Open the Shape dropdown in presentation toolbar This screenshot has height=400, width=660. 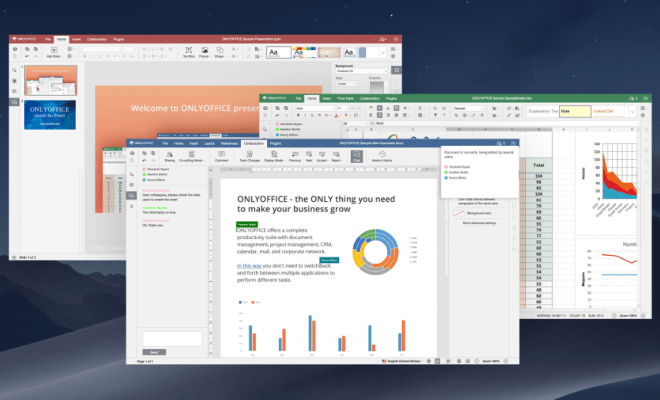(x=219, y=52)
